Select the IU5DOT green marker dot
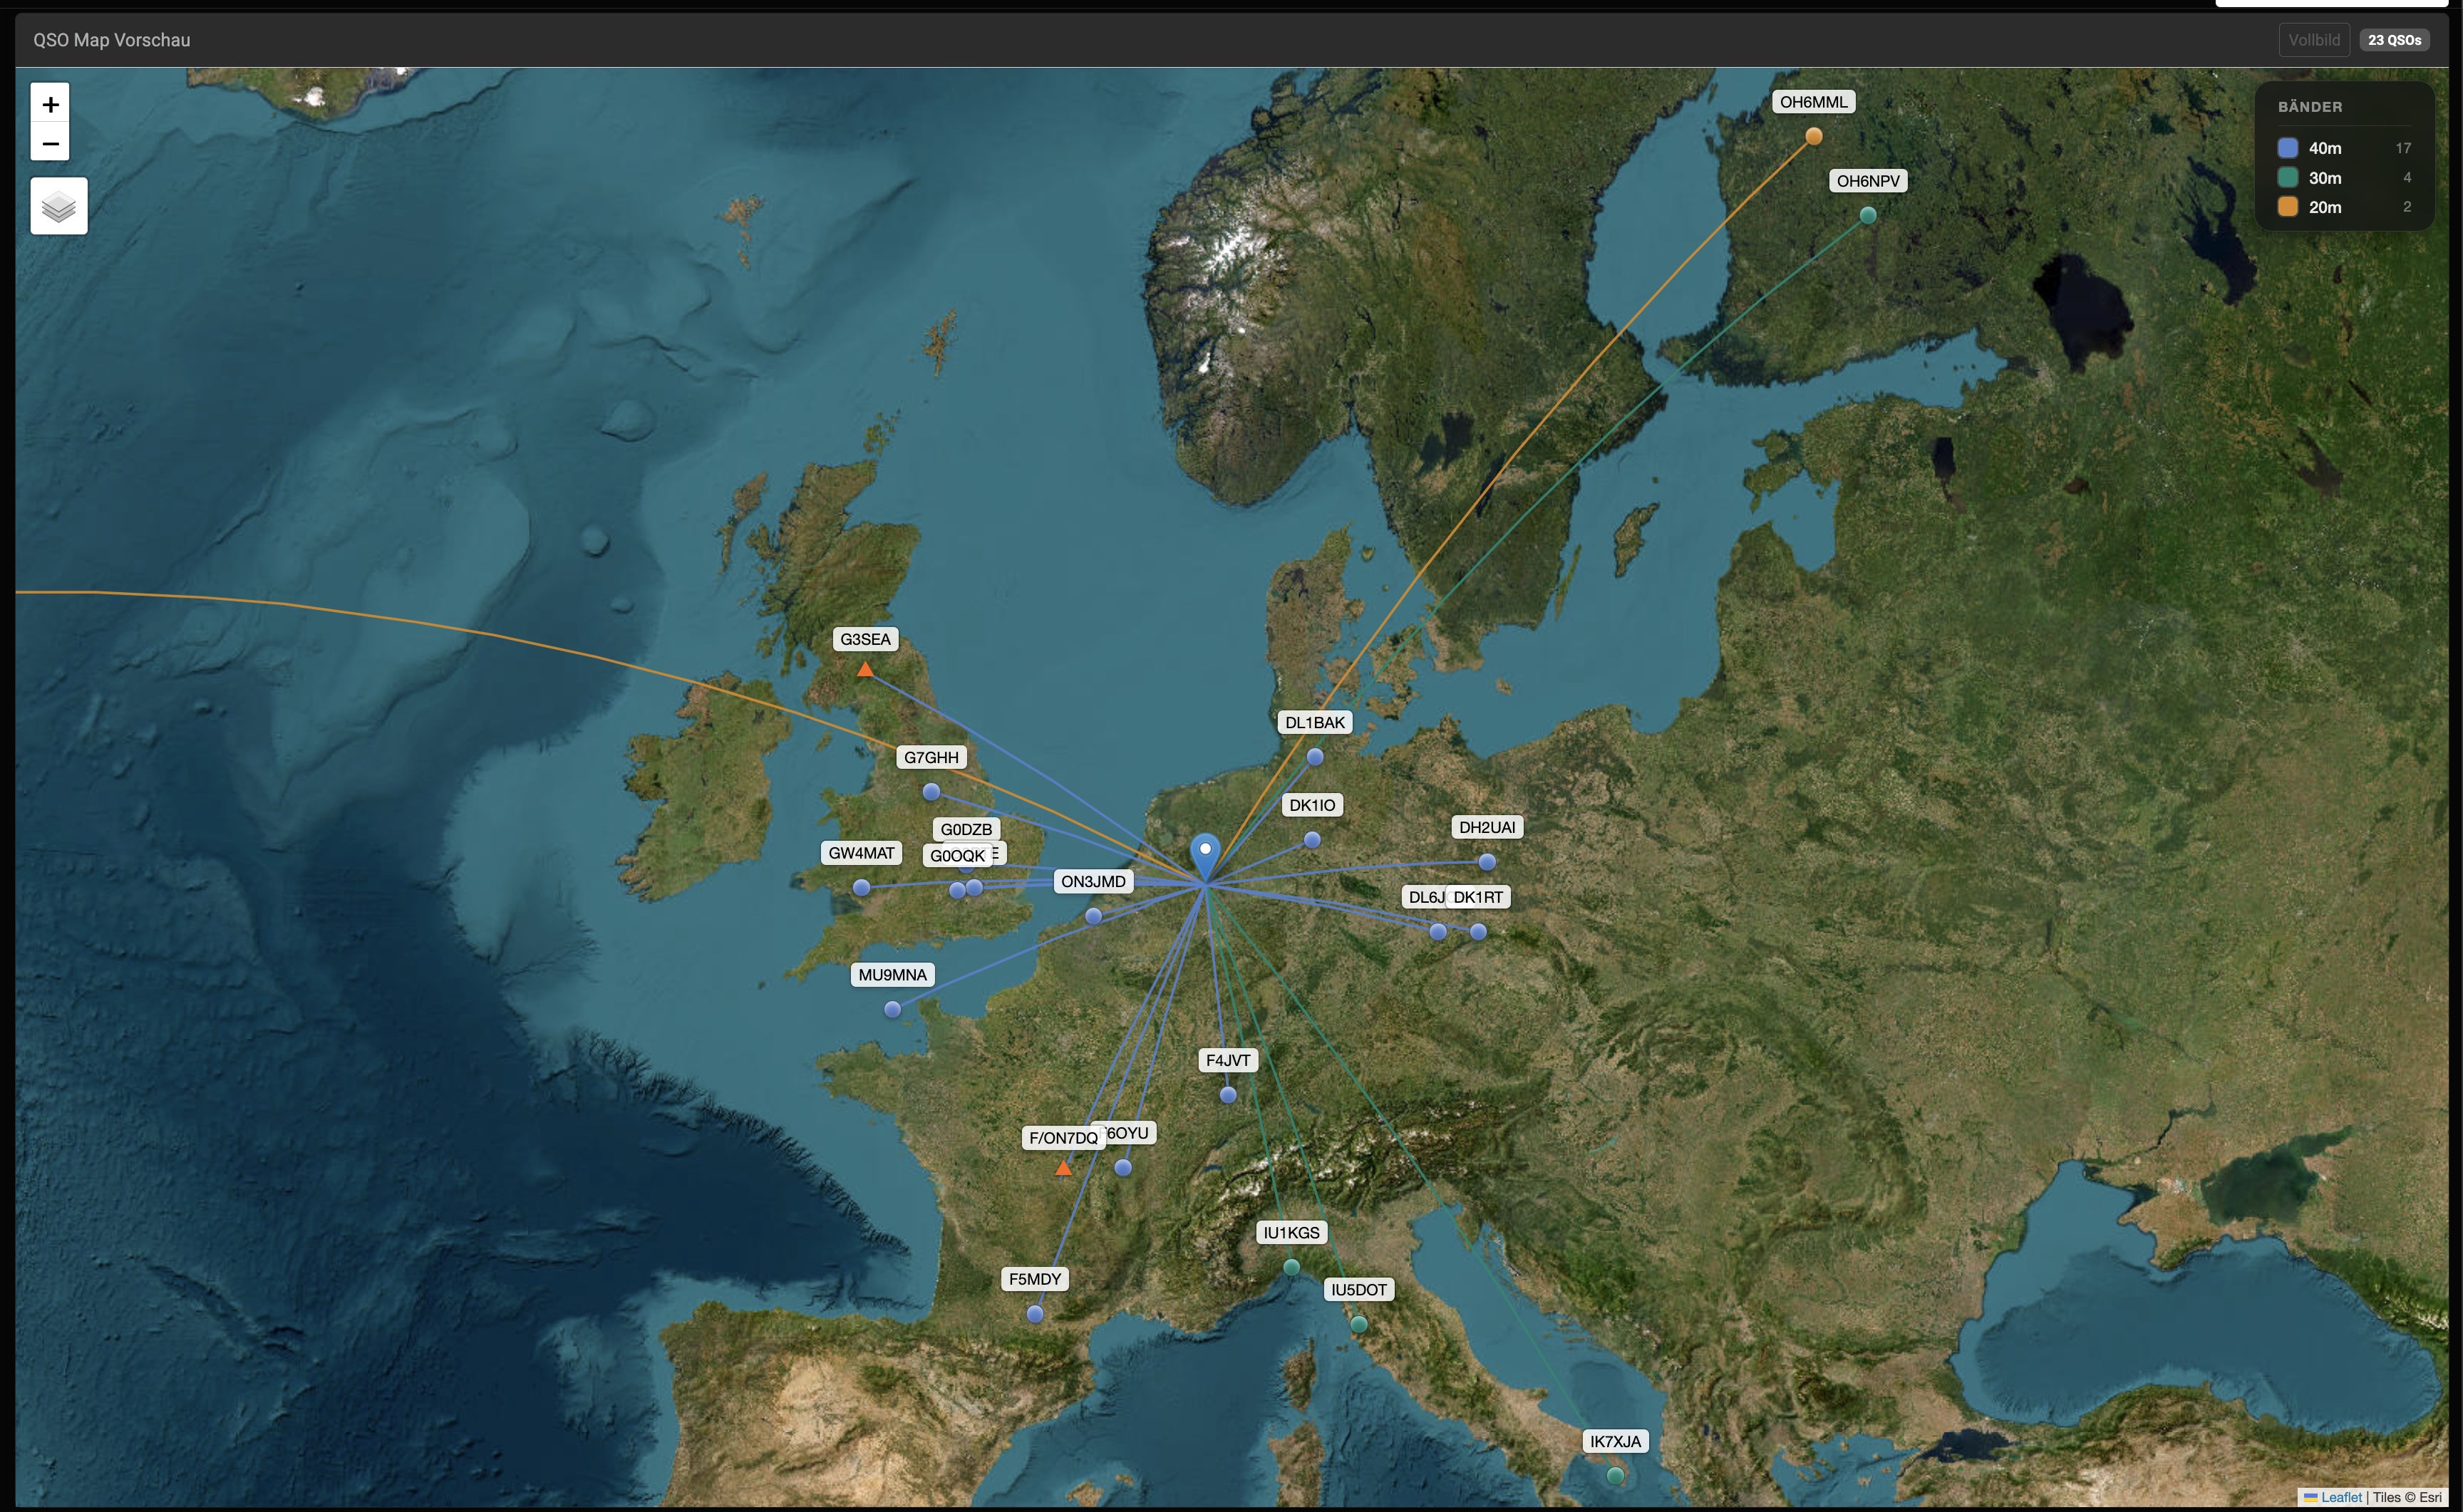Screen dimensions: 2463x1512 pos(1358,1324)
